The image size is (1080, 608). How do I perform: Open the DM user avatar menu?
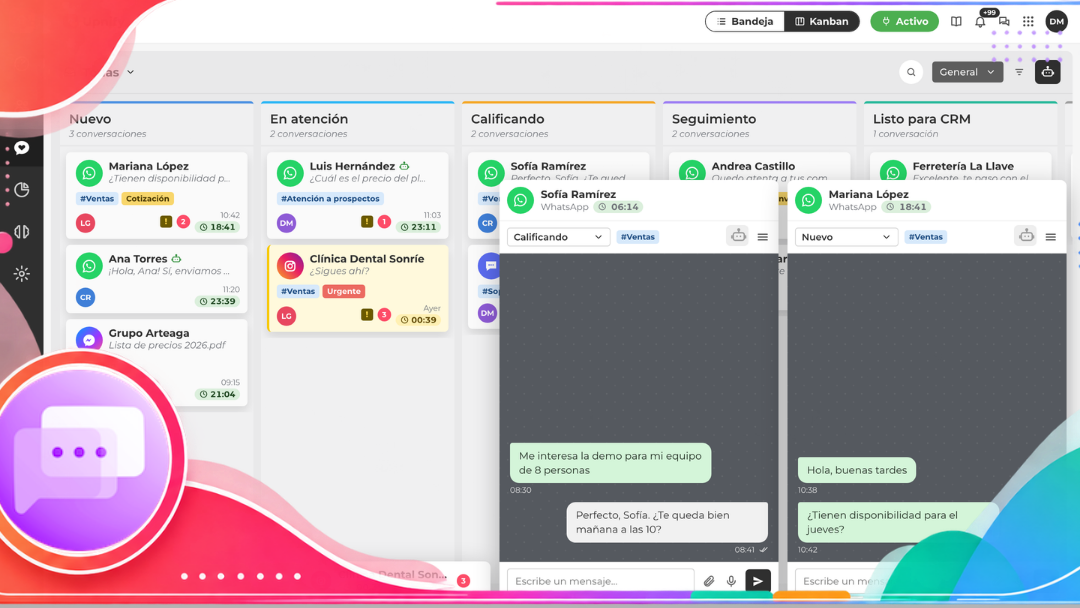point(1057,21)
